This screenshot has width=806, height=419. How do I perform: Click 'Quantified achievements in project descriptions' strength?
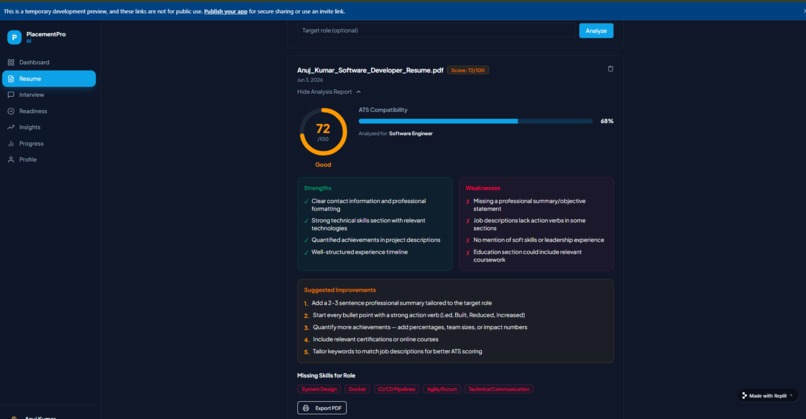(376, 240)
